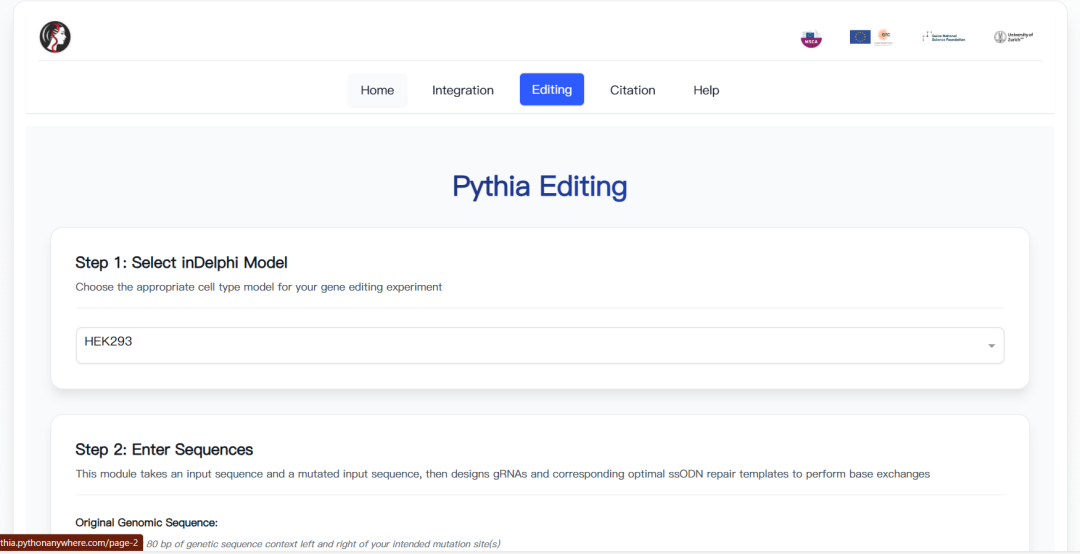Click the inDelphi model dropdown arrow

pos(991,346)
